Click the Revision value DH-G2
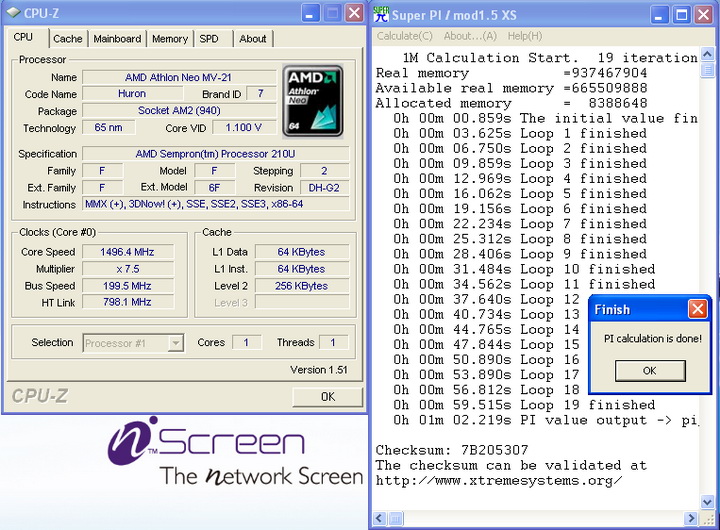Viewport: 720px width, 530px height. coord(324,188)
